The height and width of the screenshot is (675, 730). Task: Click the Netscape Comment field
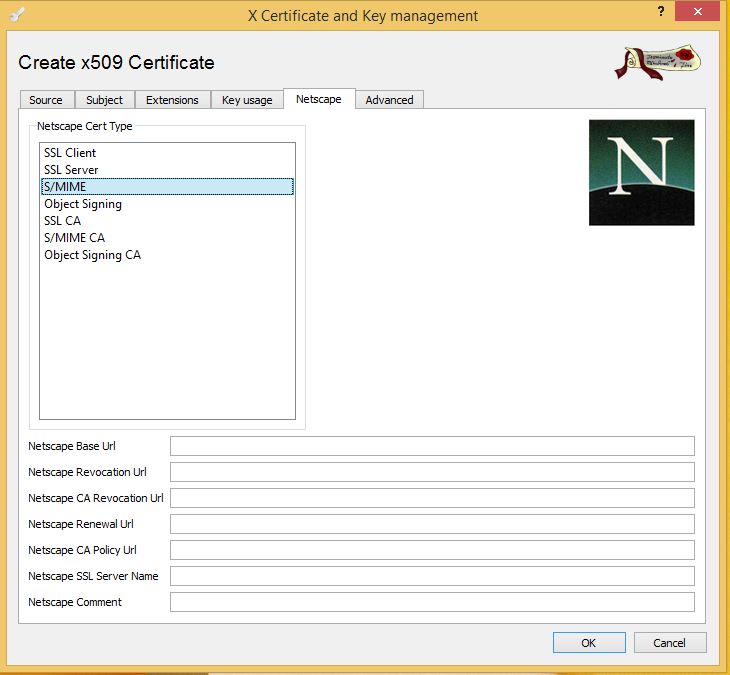(432, 602)
